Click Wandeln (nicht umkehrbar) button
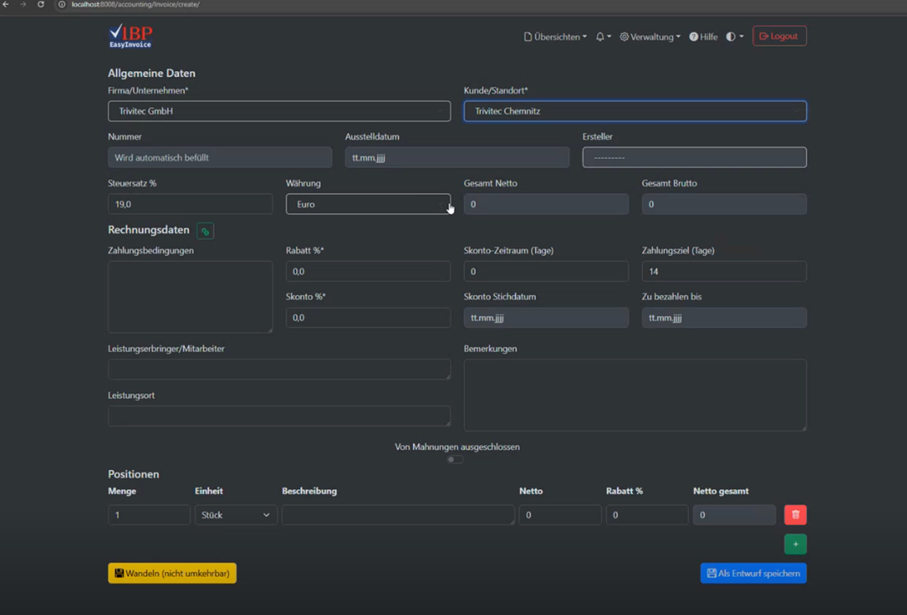The width and height of the screenshot is (907, 615). pos(172,573)
